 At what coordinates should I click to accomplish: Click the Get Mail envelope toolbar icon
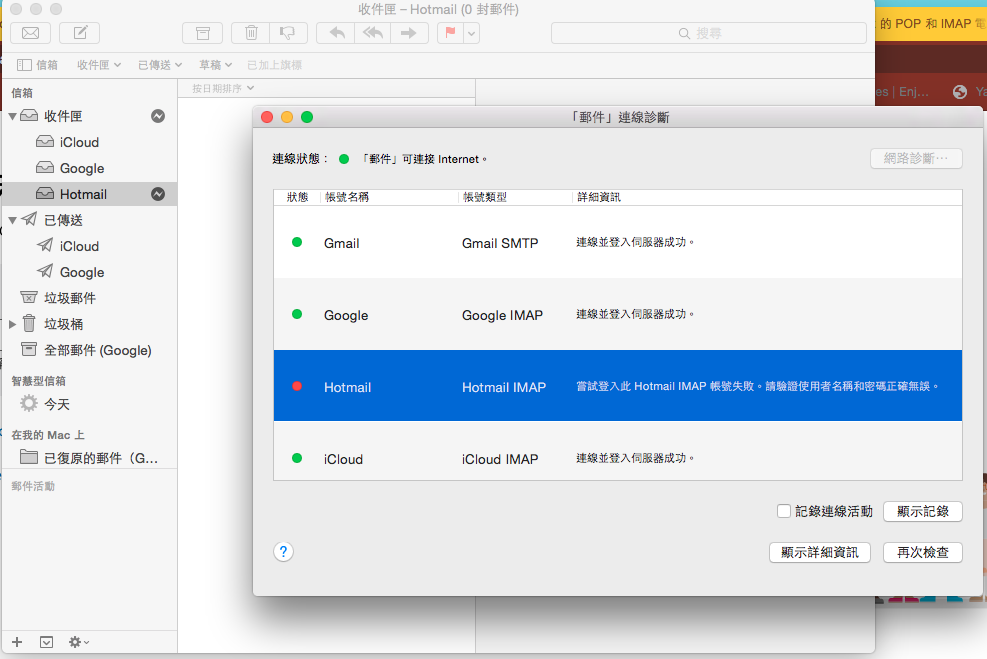pyautogui.click(x=30, y=33)
